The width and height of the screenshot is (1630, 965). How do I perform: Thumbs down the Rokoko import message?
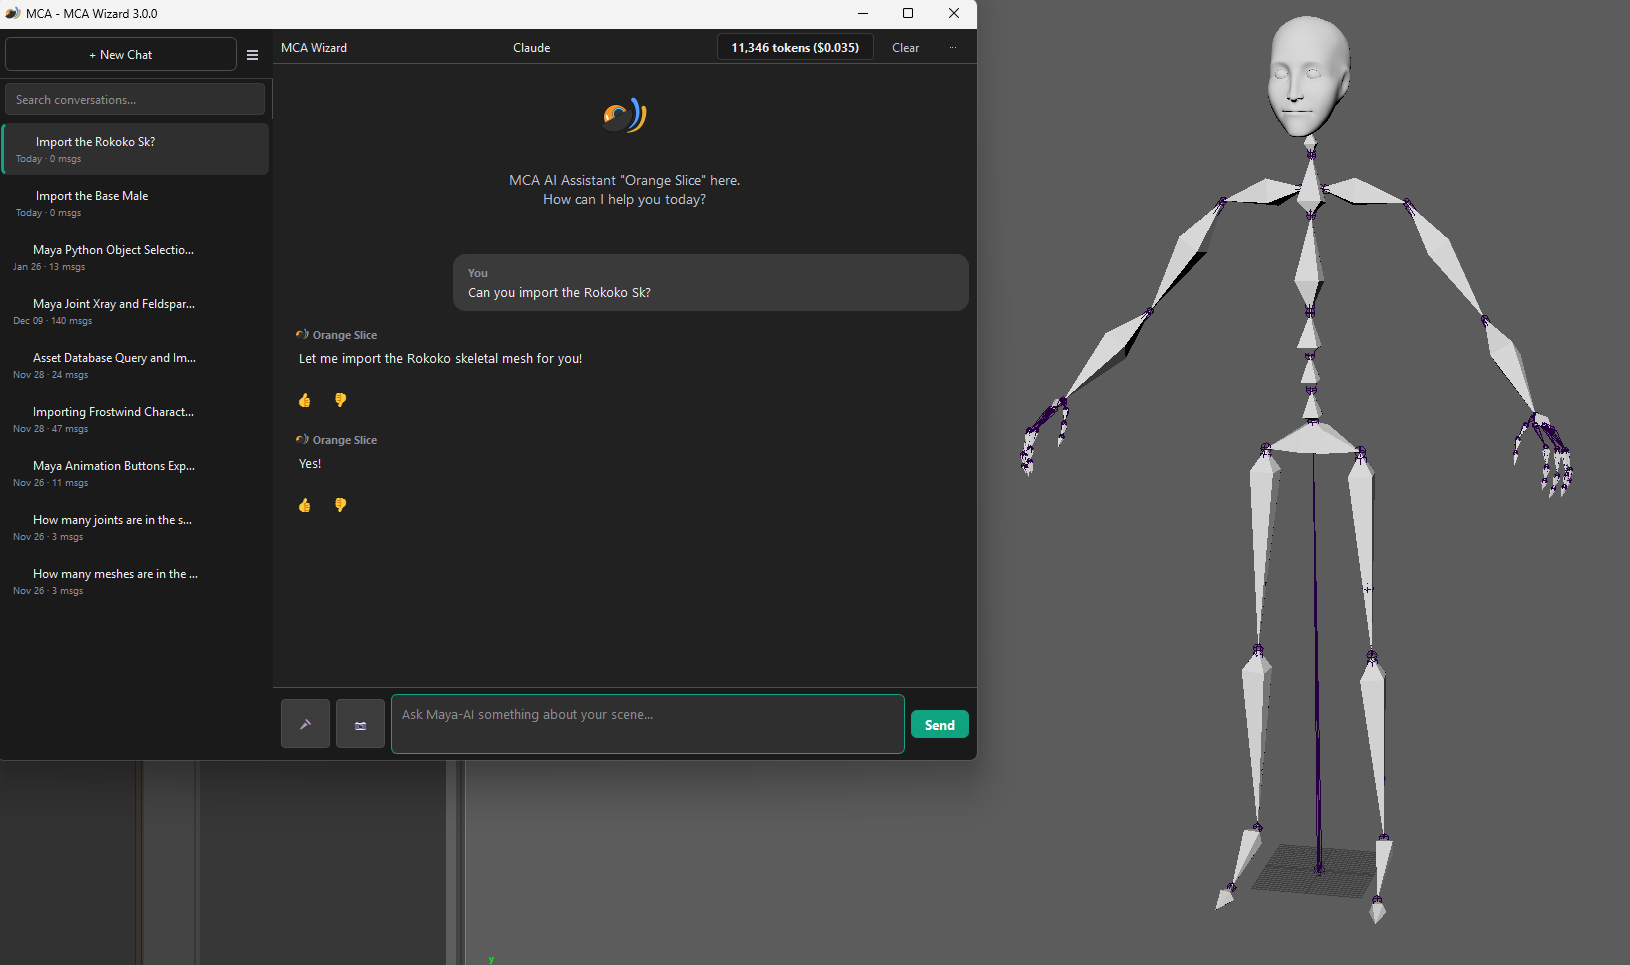point(340,400)
